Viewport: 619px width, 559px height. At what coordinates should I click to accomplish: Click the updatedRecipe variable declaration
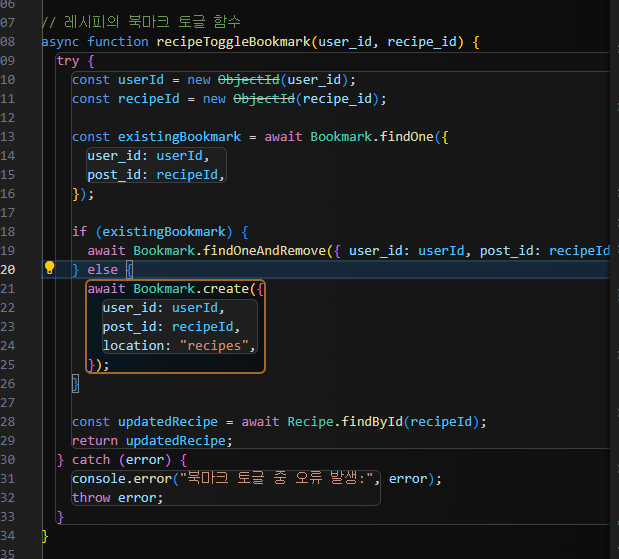[x=168, y=422]
